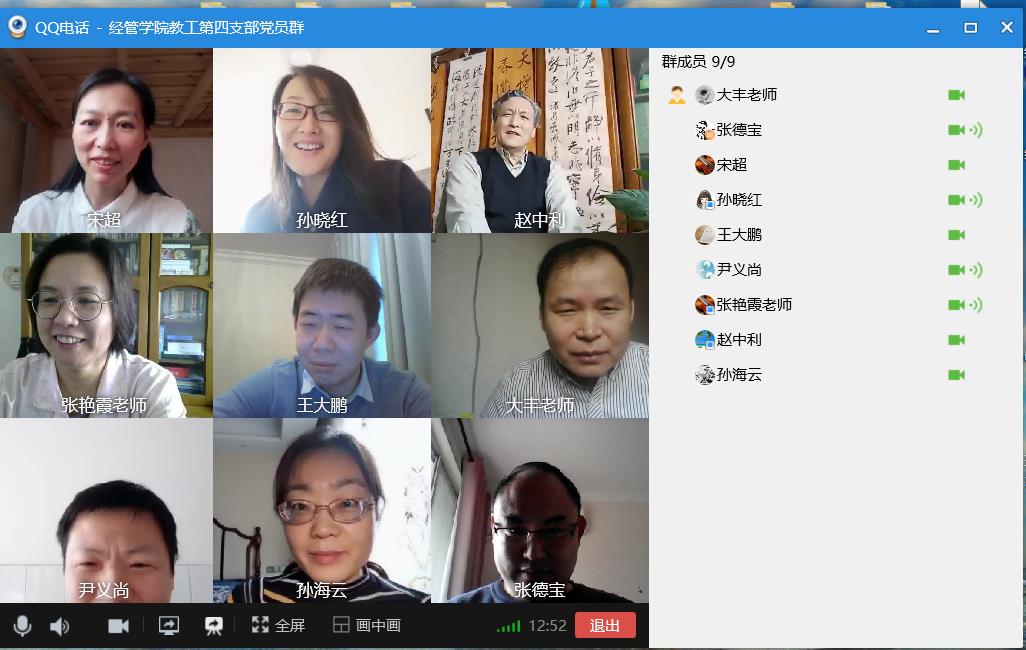1026x650 pixels.
Task: Click the camera icon beside 大丰老师
Action: (x=957, y=95)
